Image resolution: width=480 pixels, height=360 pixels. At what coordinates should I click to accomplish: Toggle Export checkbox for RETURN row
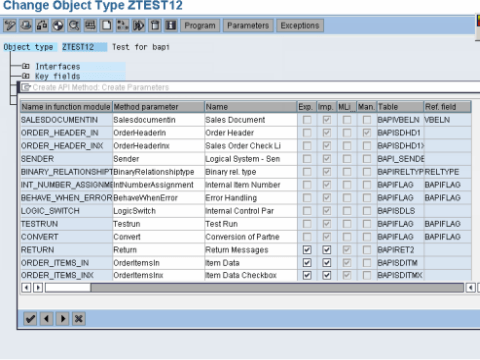pos(307,250)
